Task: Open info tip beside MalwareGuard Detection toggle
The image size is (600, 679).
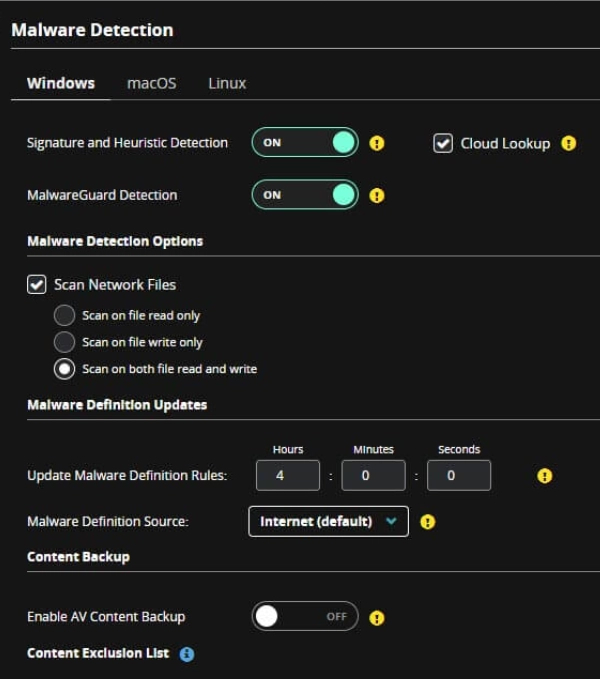Action: (x=377, y=195)
